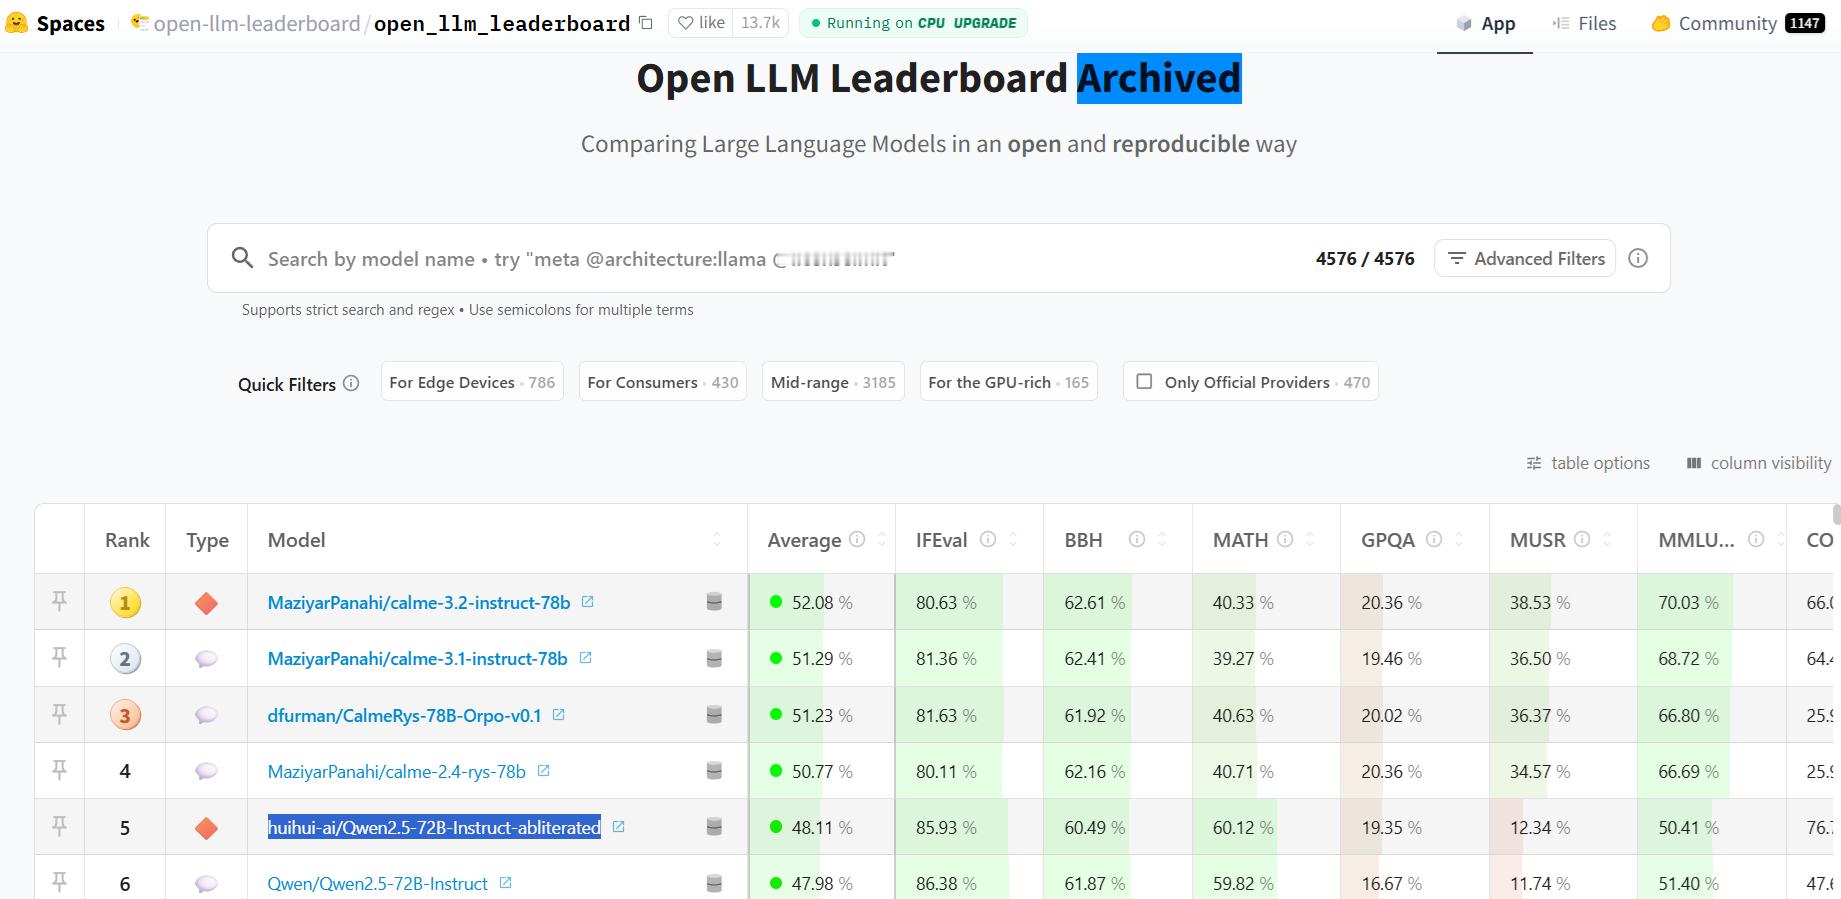
Task: Click database details icon for calme-3.1-instruct-78b
Action: 714,658
